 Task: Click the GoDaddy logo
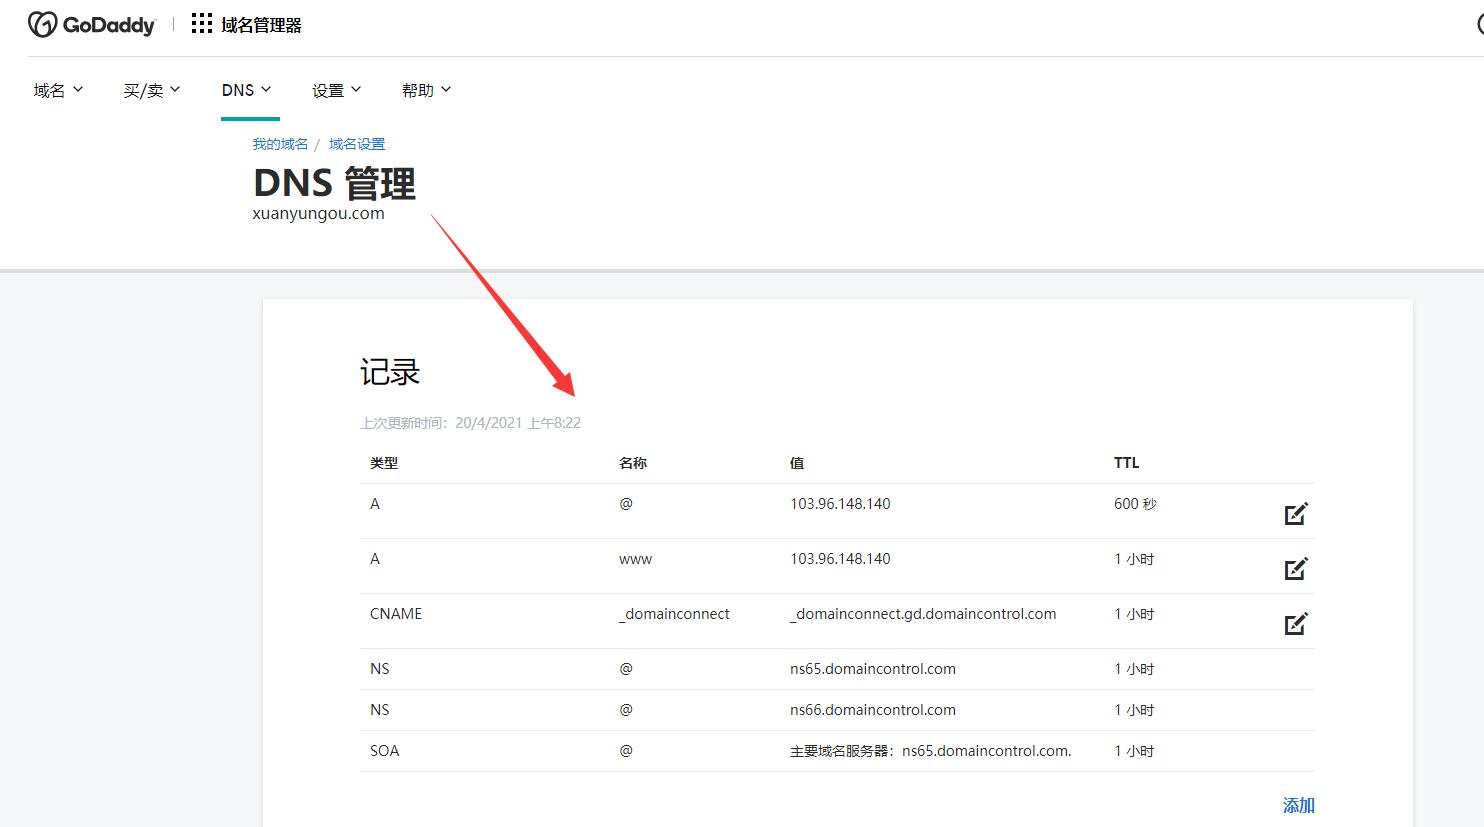coord(92,24)
